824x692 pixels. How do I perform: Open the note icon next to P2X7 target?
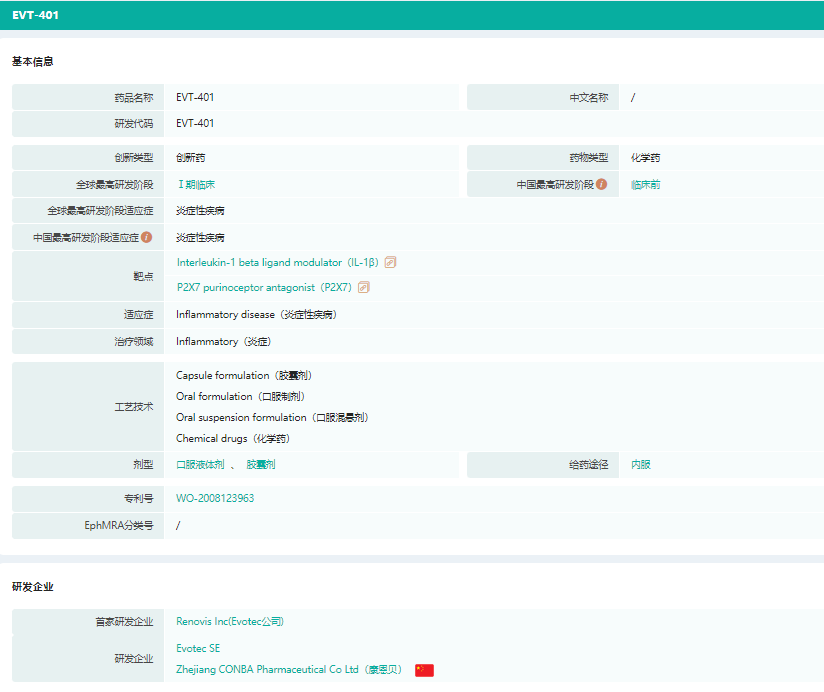(x=364, y=288)
